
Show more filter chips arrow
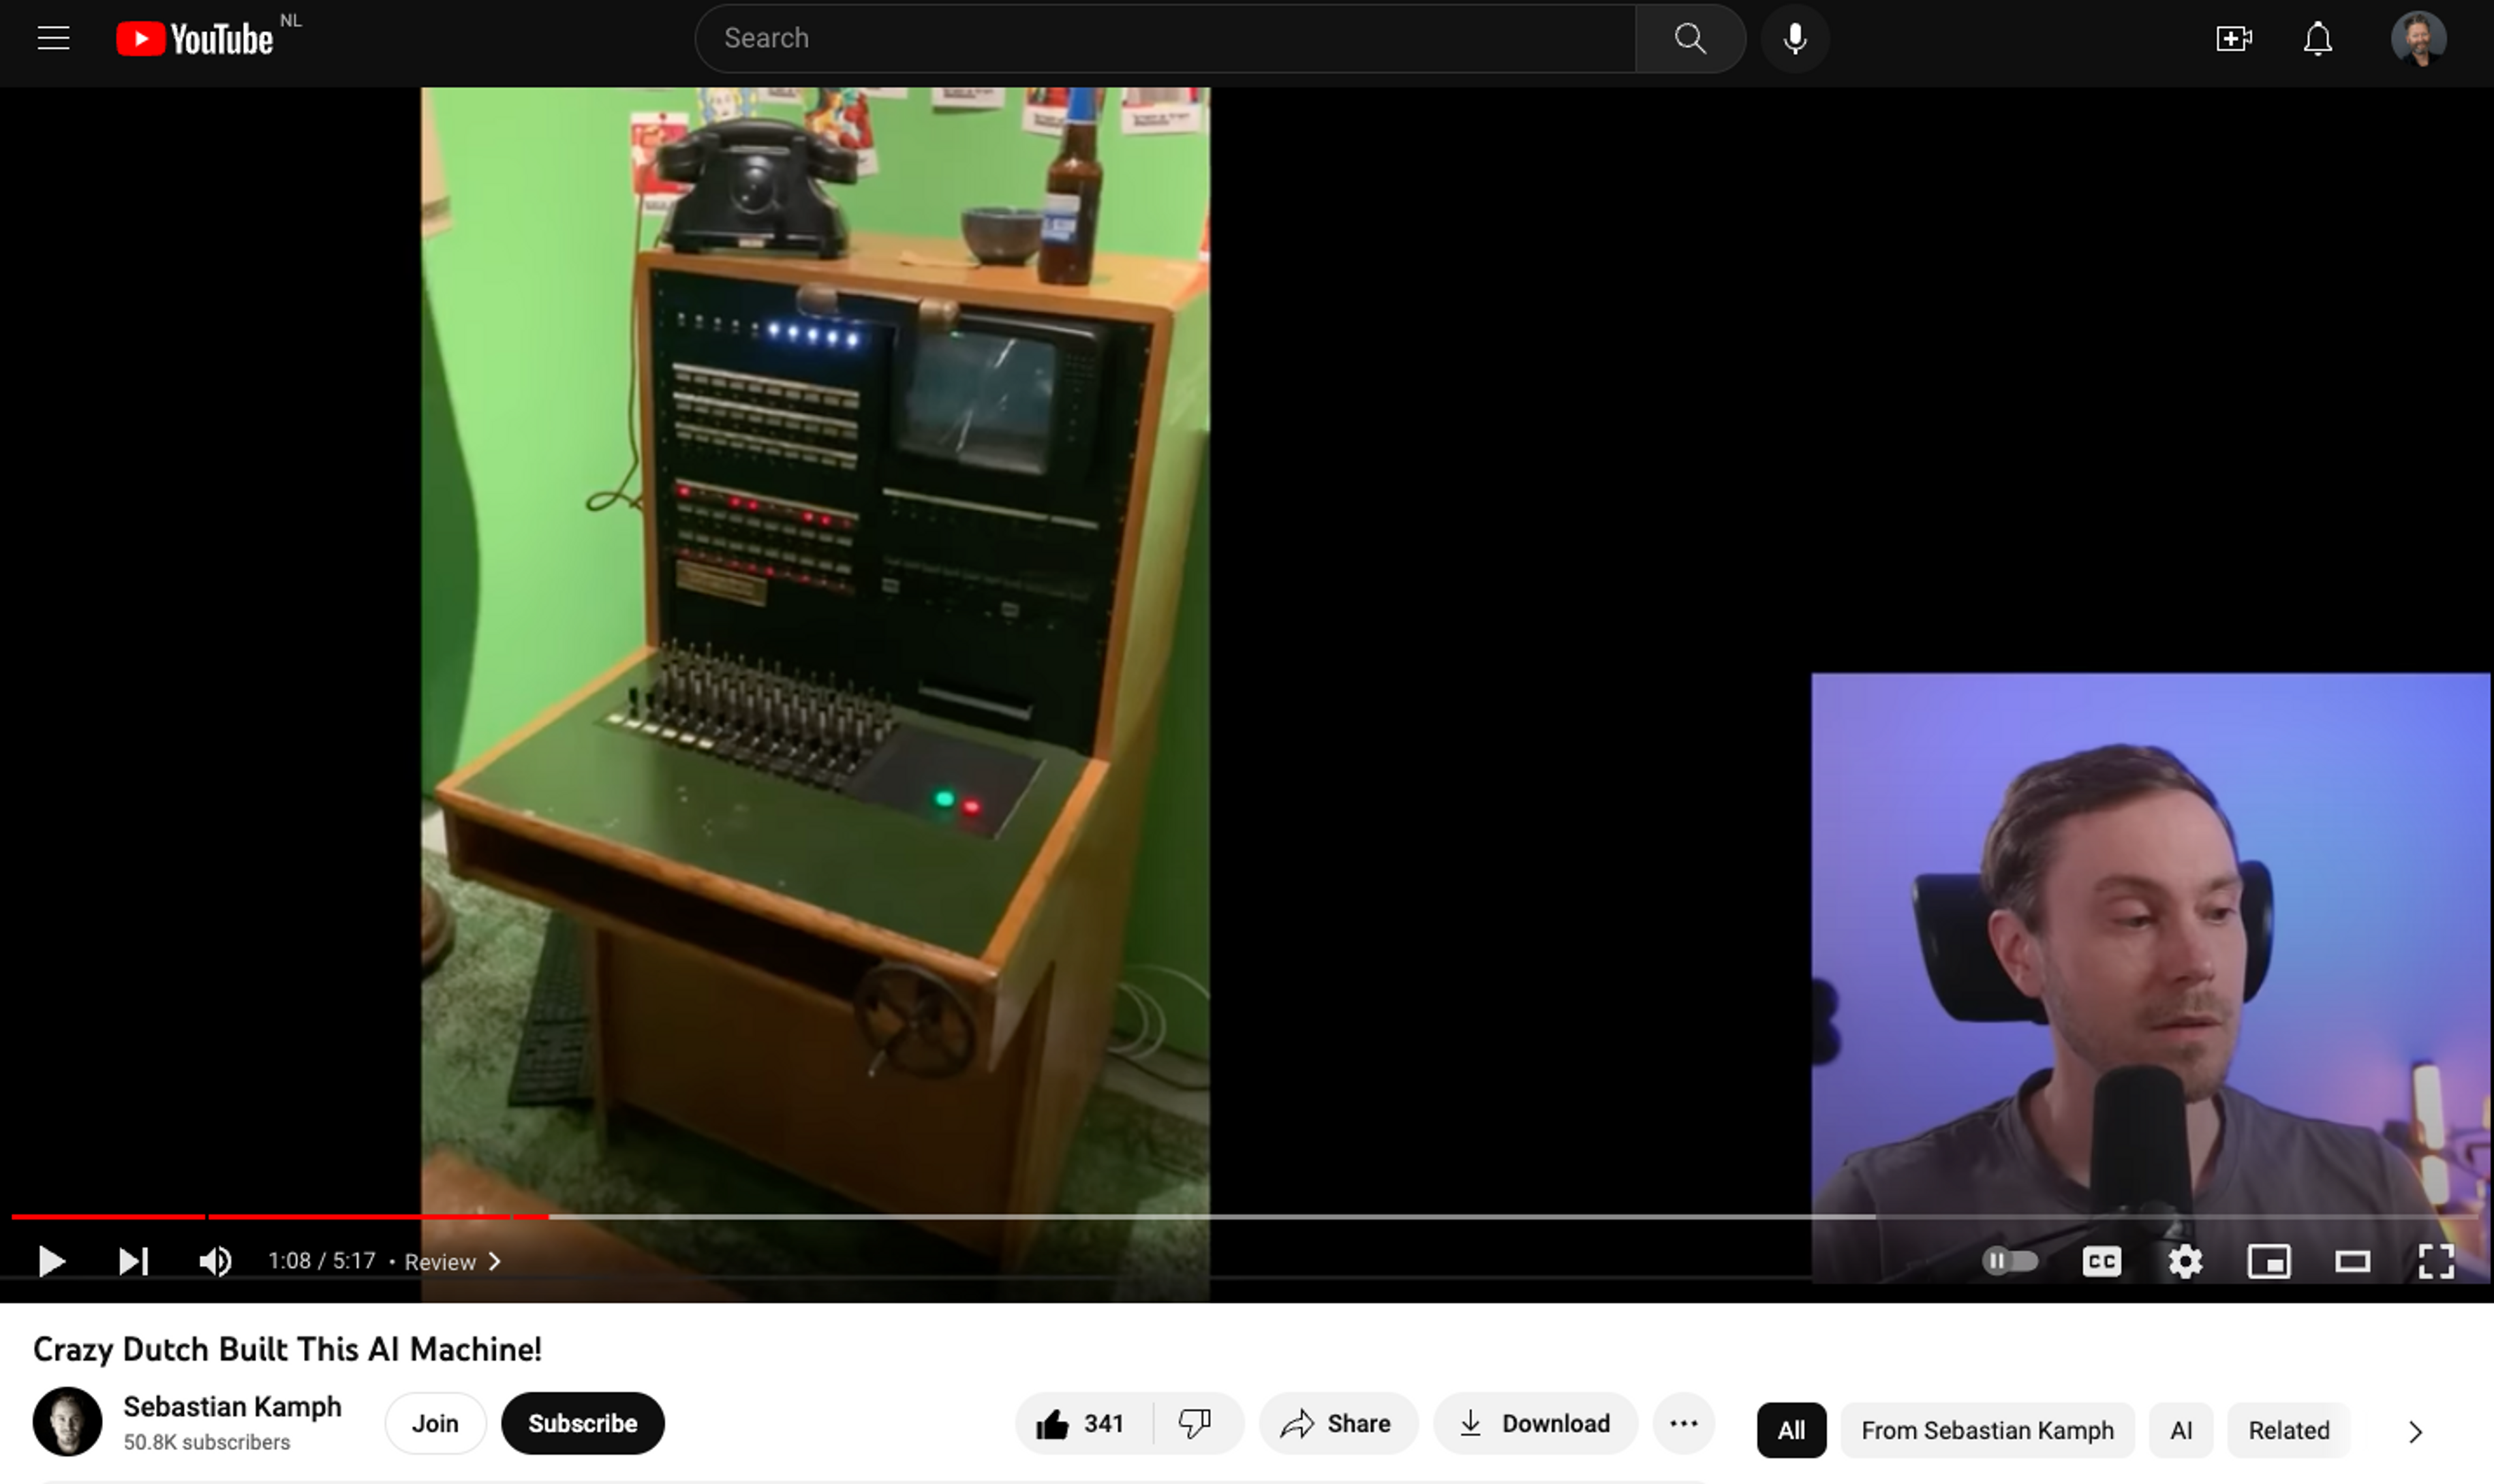pyautogui.click(x=2415, y=1431)
